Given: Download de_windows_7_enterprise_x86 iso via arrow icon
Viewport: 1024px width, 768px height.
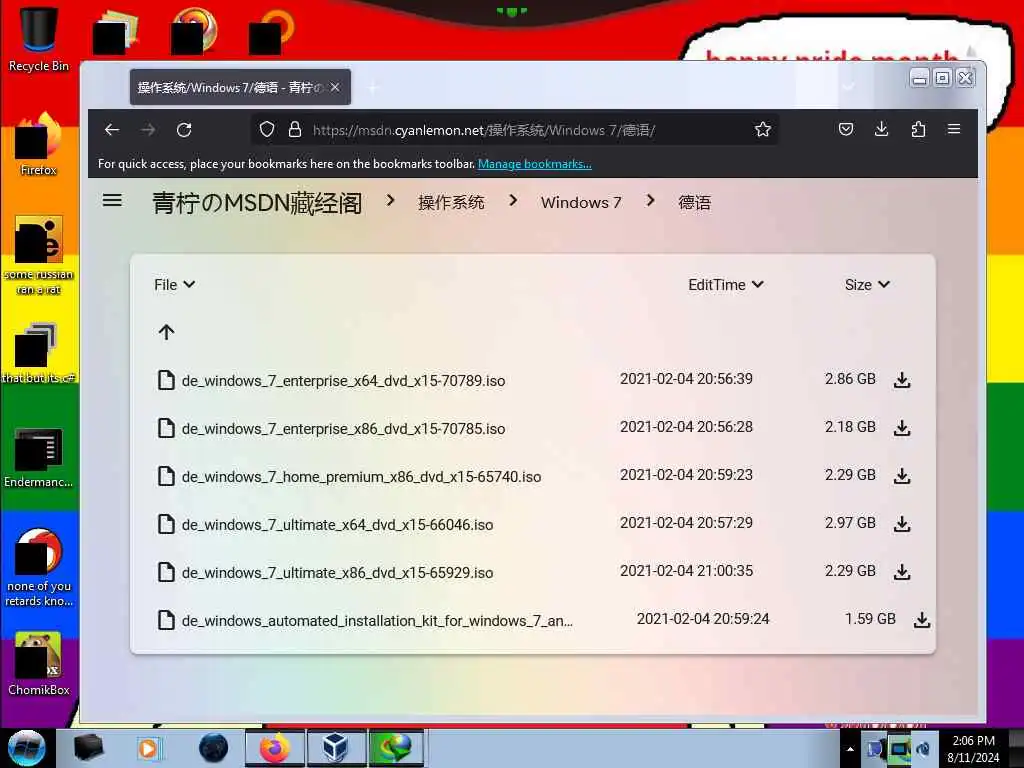Looking at the screenshot, I should 902,428.
